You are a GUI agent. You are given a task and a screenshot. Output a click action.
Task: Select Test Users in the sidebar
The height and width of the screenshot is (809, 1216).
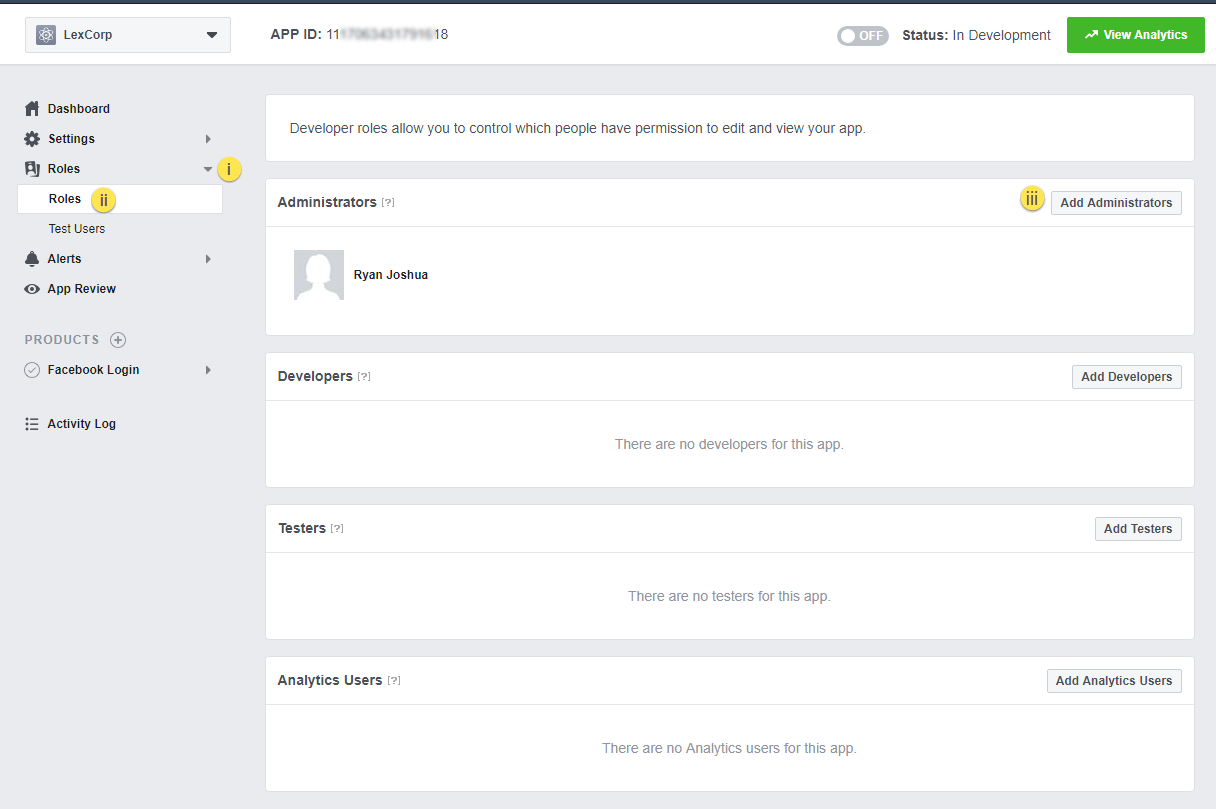77,229
